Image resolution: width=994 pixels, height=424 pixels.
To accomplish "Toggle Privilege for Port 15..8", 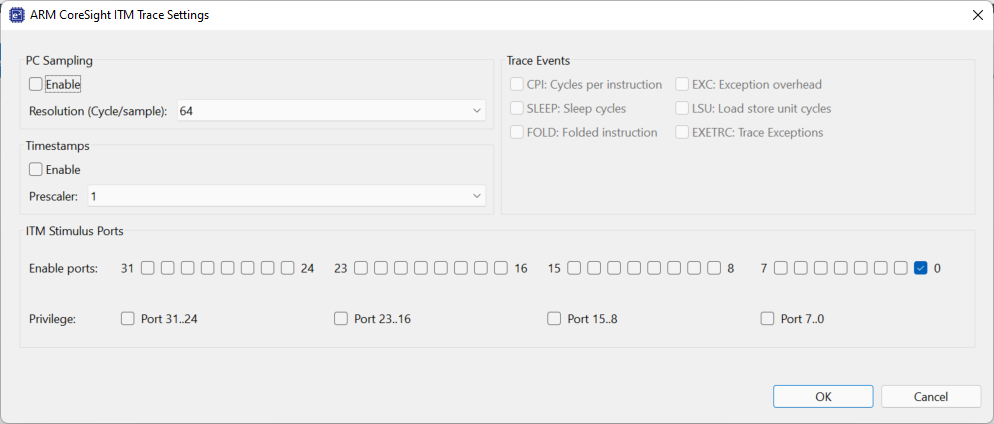I will pos(554,319).
